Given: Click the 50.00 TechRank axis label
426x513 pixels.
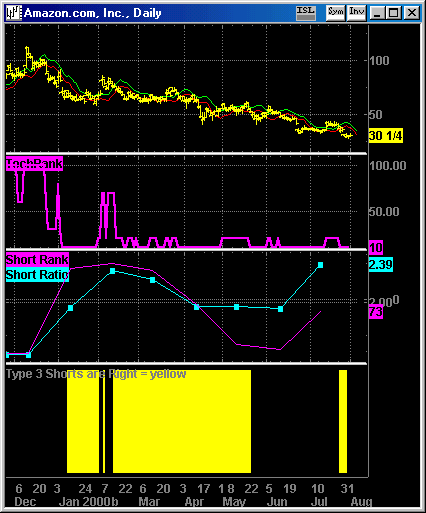Looking at the screenshot, I should 384,211.
